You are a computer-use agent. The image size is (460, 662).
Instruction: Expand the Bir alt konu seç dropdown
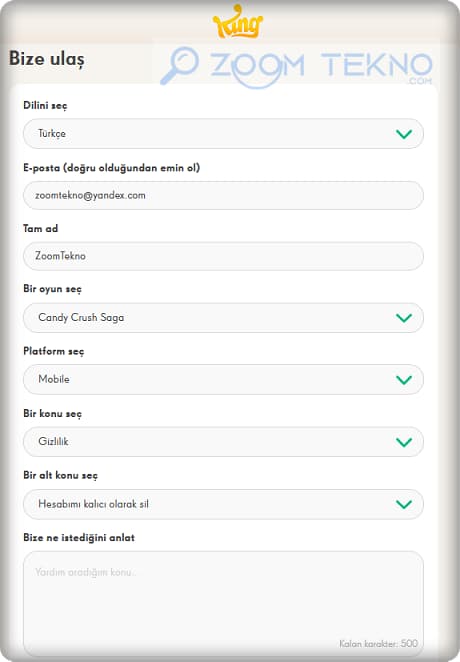223,504
